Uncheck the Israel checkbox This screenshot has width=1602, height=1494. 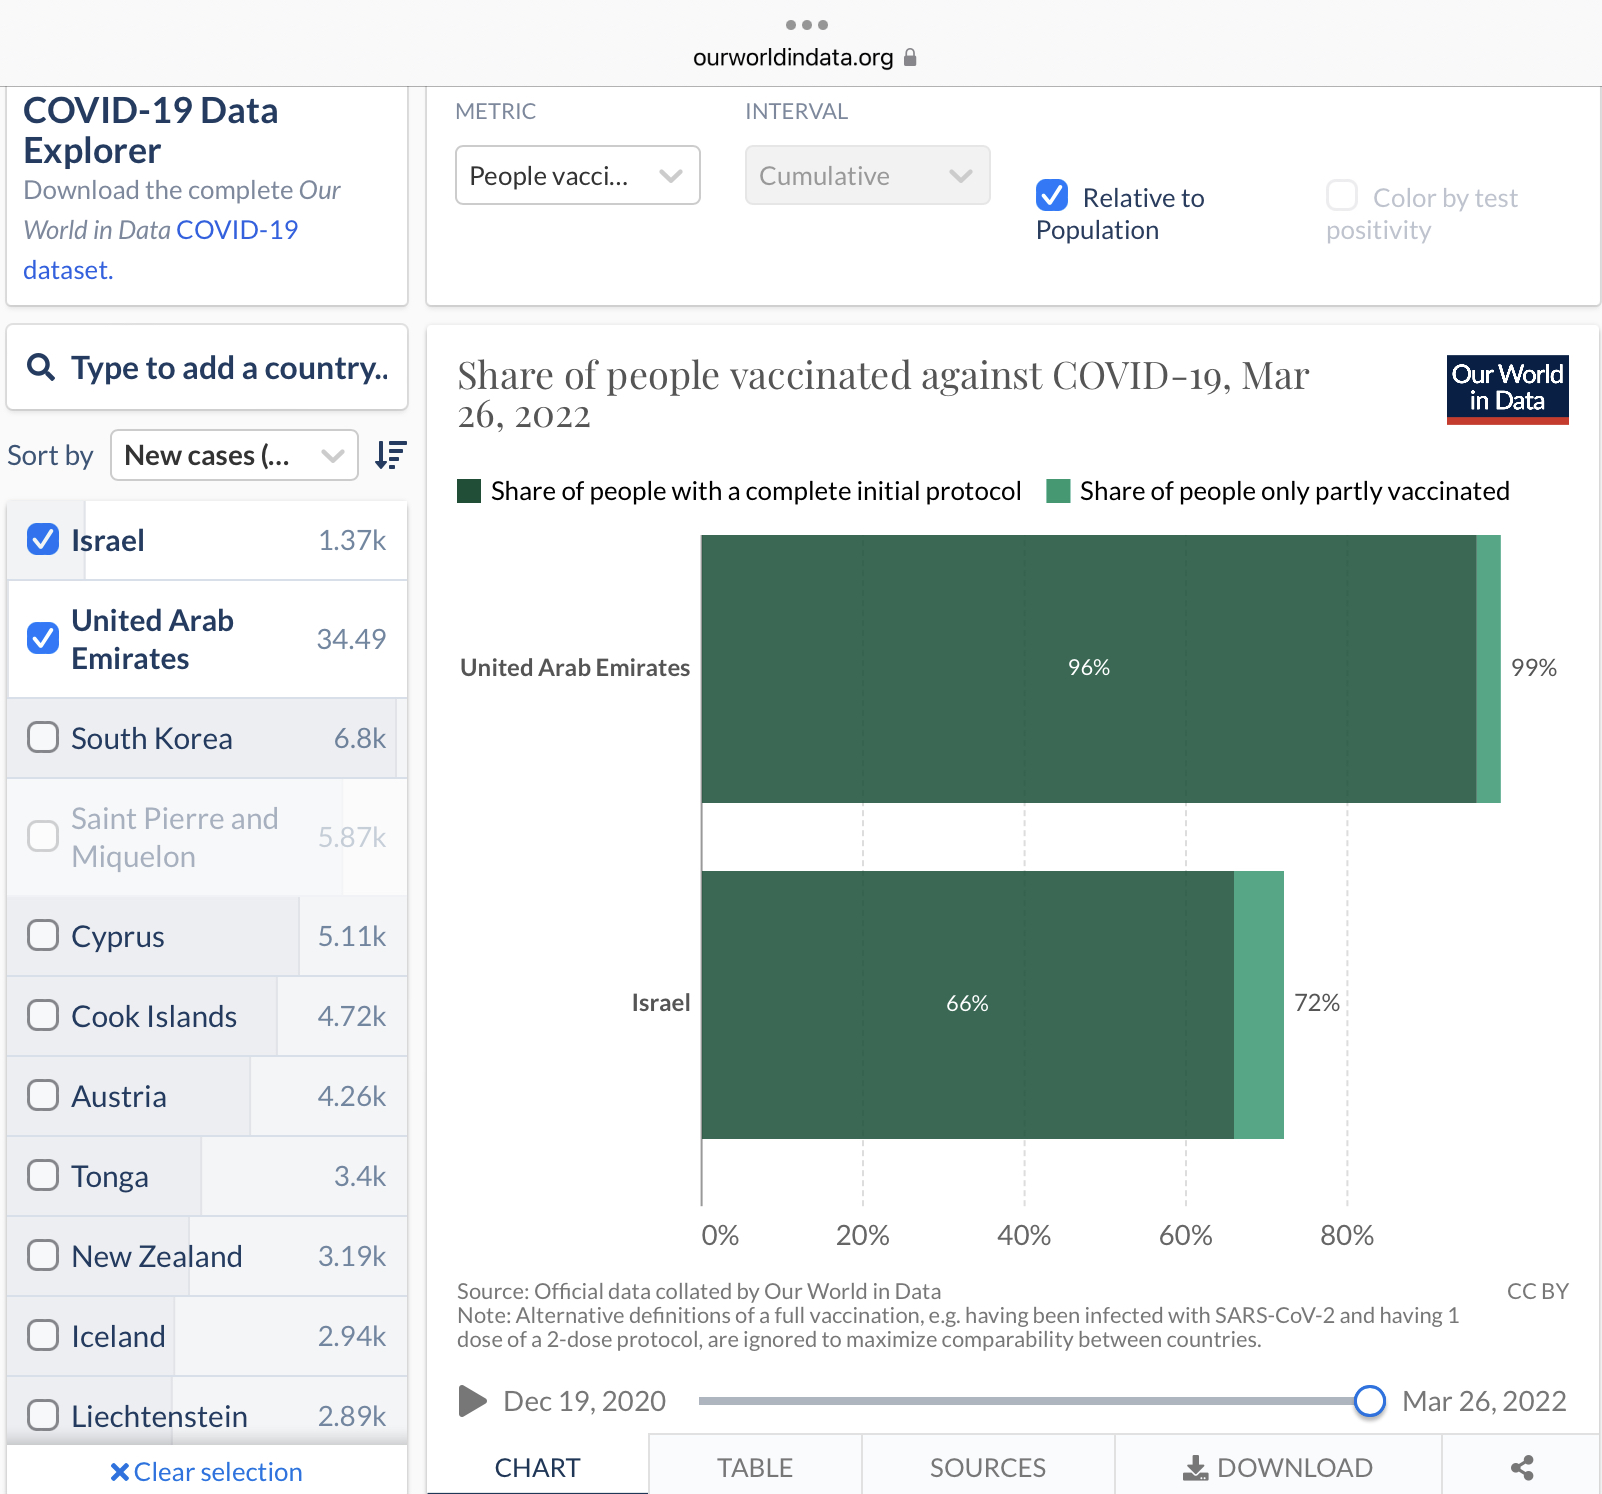pos(43,540)
